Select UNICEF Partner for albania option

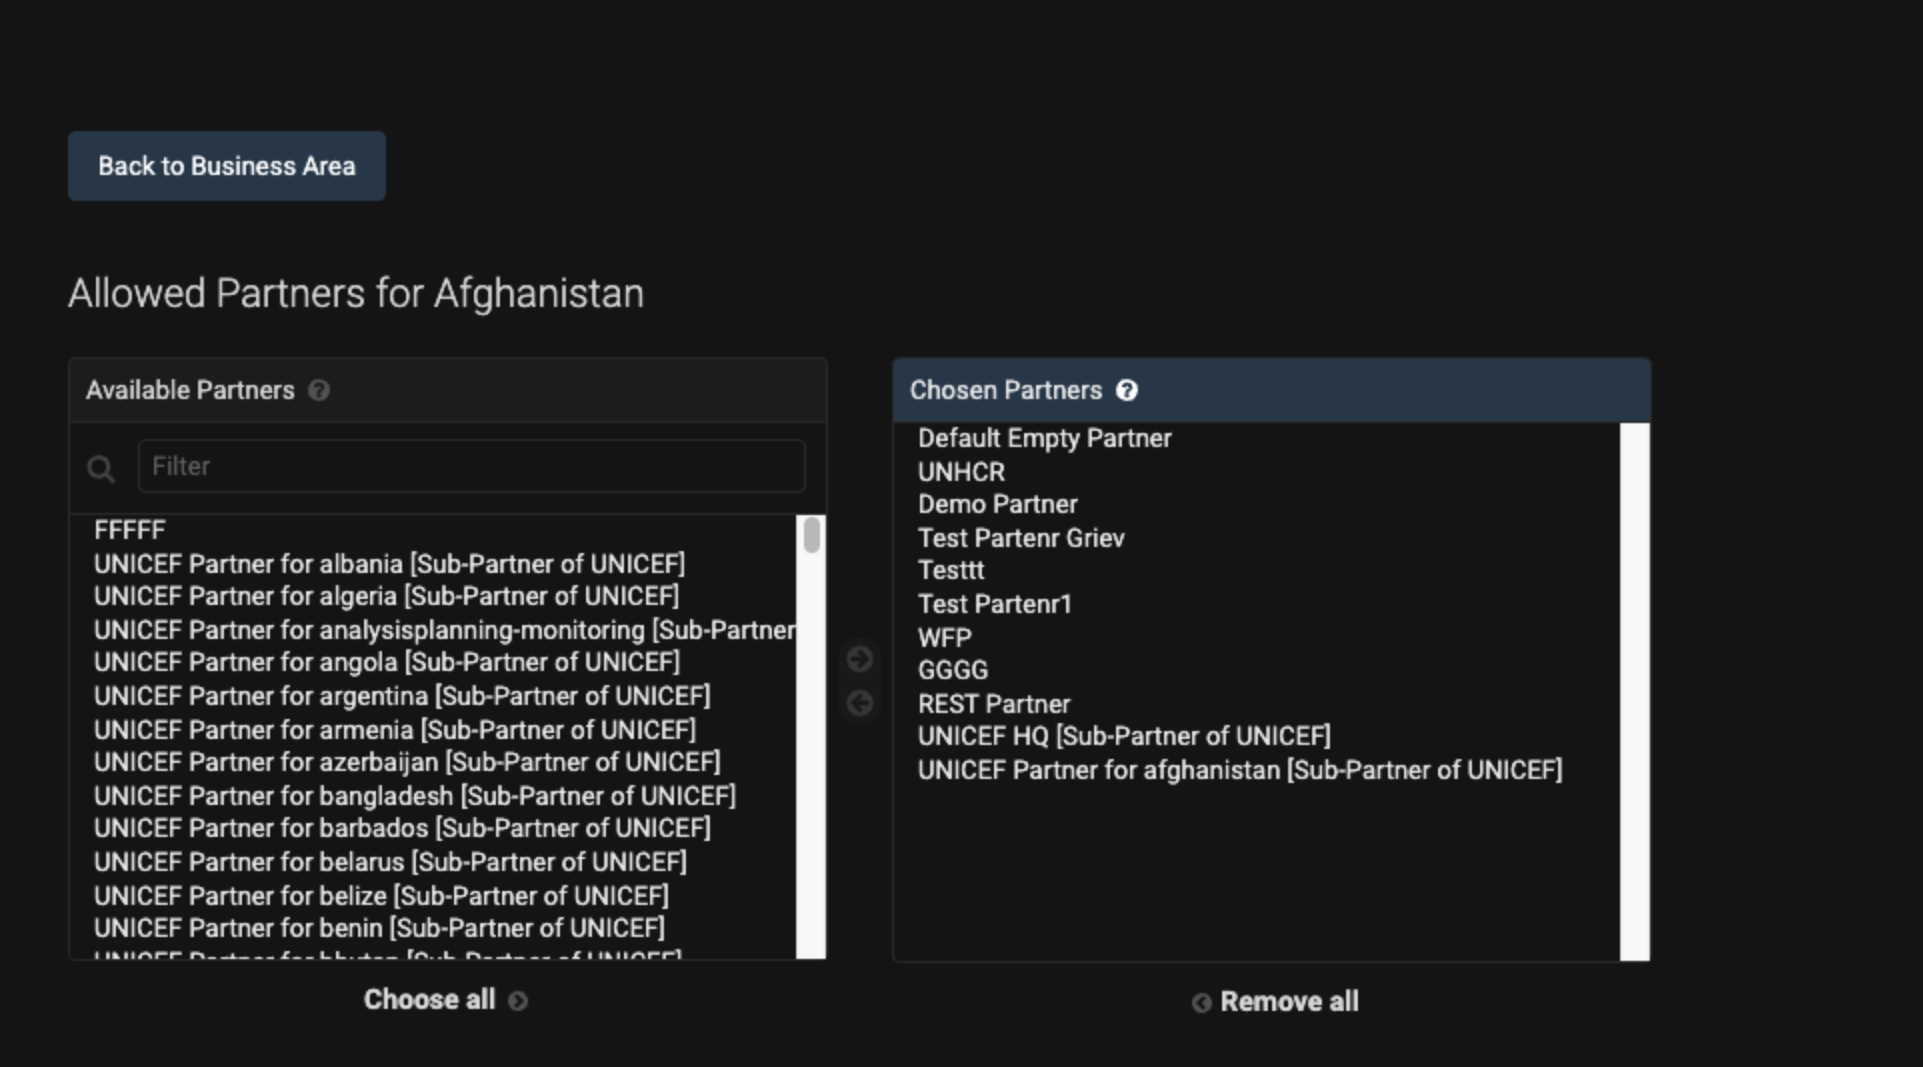coord(389,564)
